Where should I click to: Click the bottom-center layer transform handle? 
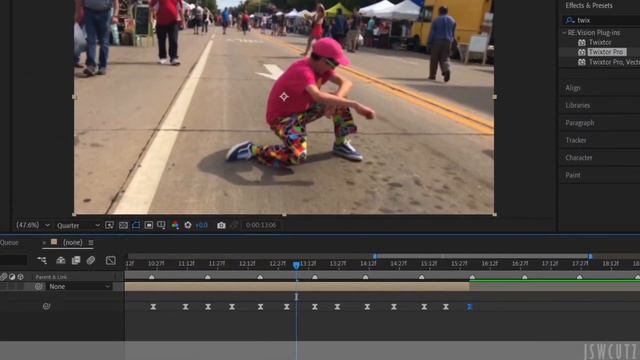[x=284, y=214]
